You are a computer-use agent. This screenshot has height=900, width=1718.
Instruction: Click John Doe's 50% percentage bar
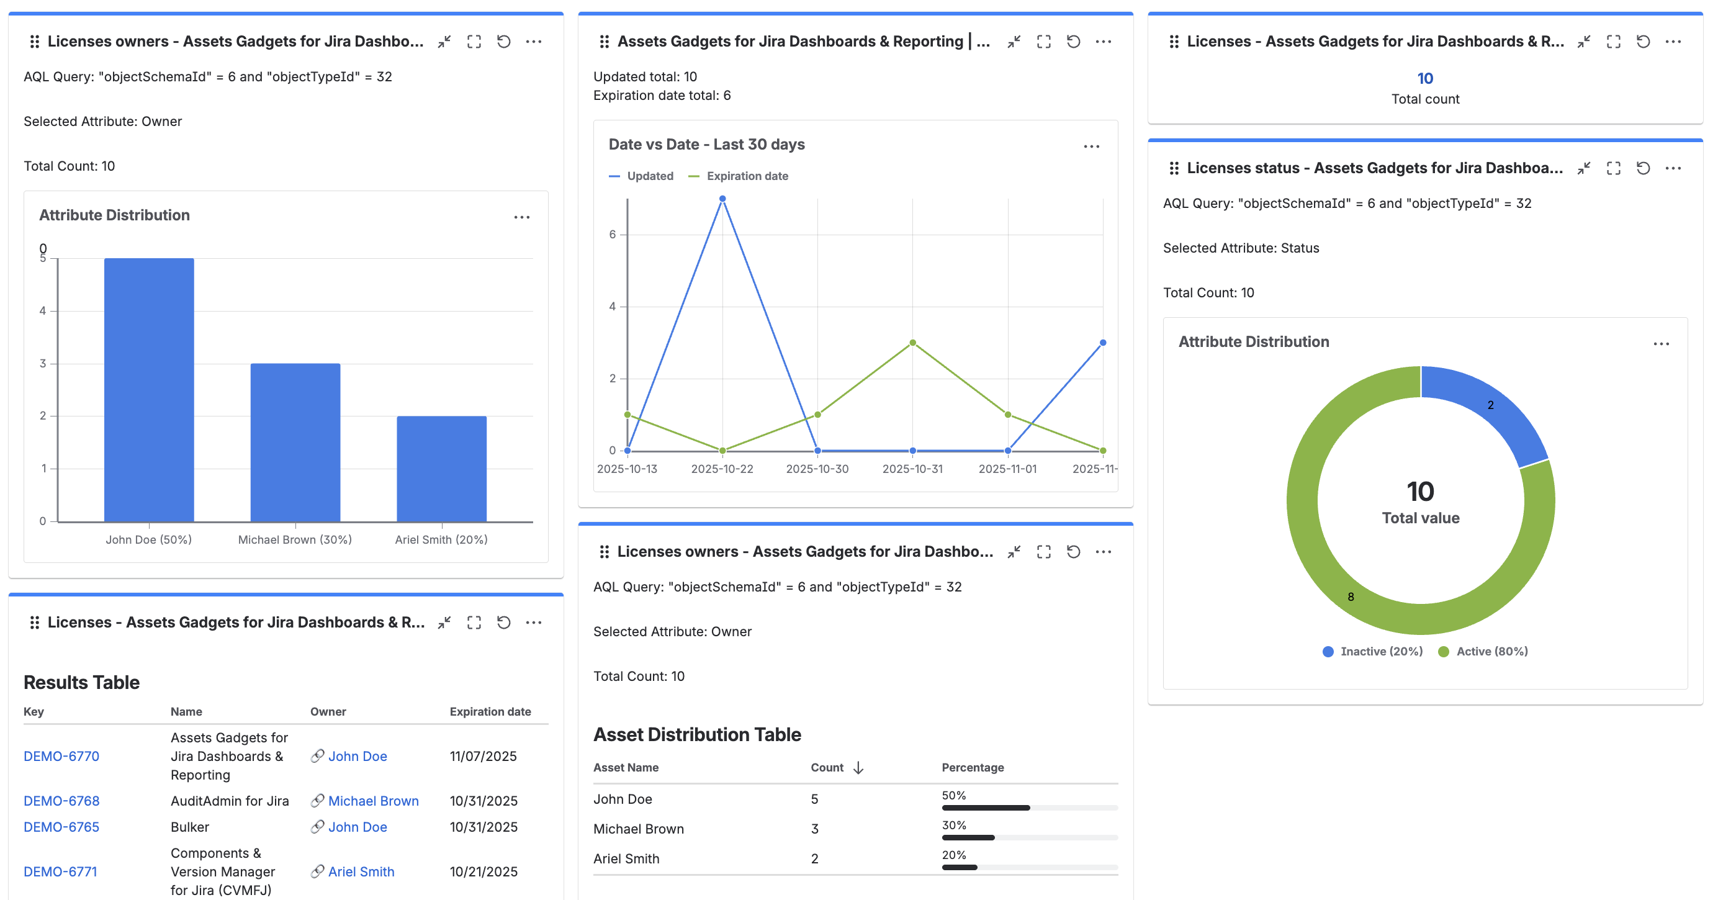click(x=985, y=807)
